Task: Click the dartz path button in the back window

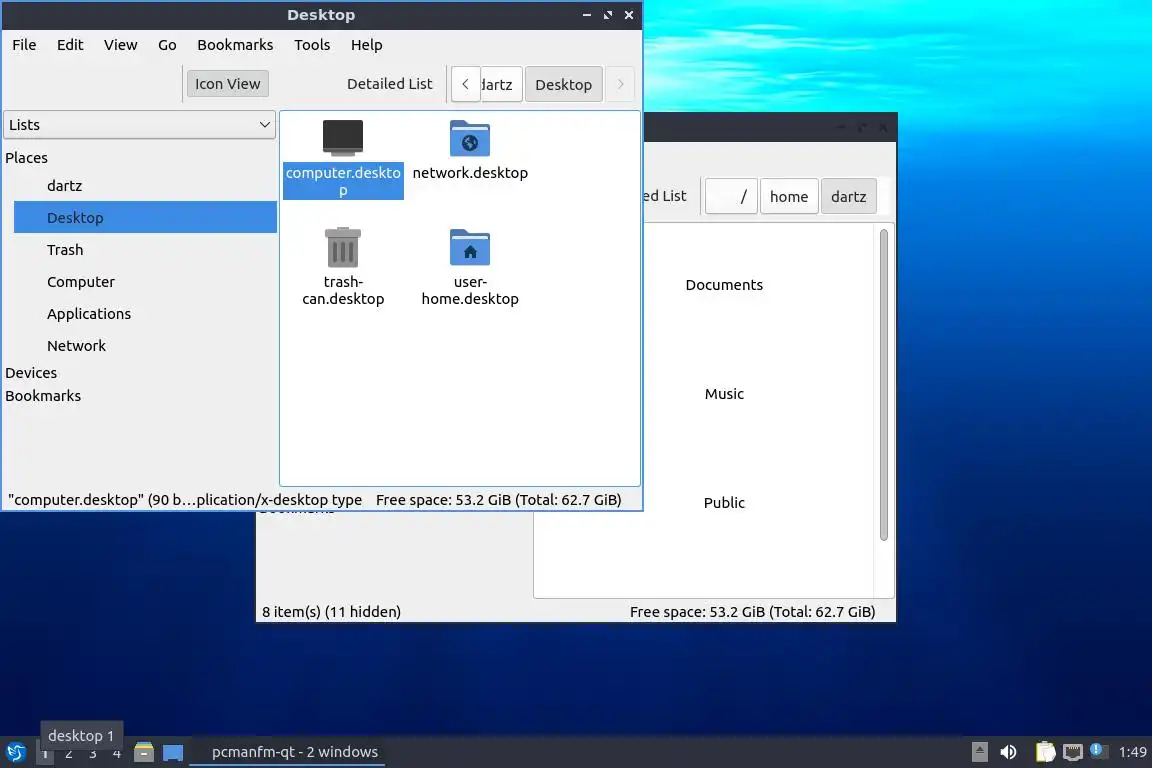Action: click(x=849, y=196)
